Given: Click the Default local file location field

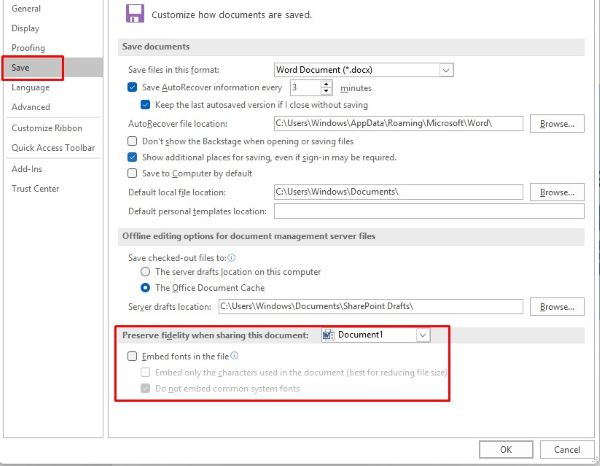Looking at the screenshot, I should 398,192.
